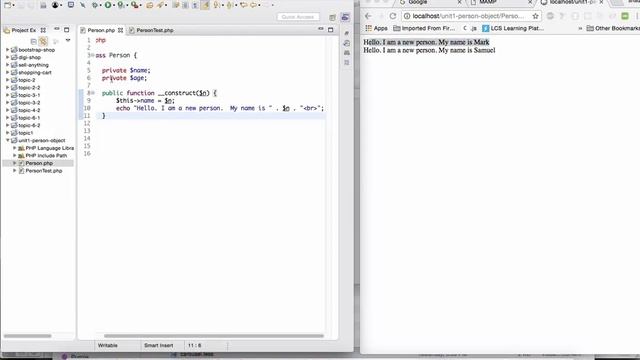
Task: Close the Person.php editor tab
Action: pos(120,30)
